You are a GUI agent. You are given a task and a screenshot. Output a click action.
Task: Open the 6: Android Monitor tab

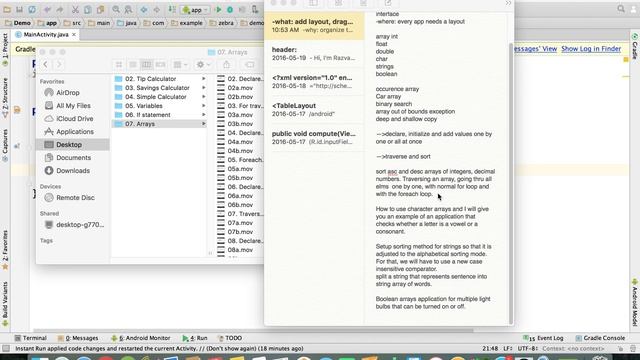(x=140, y=338)
